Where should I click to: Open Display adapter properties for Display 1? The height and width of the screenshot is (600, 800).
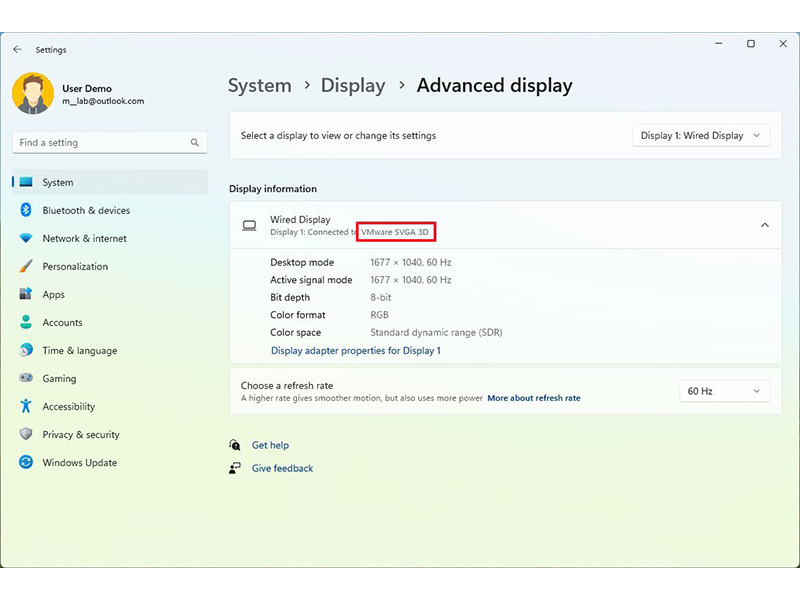click(x=355, y=351)
